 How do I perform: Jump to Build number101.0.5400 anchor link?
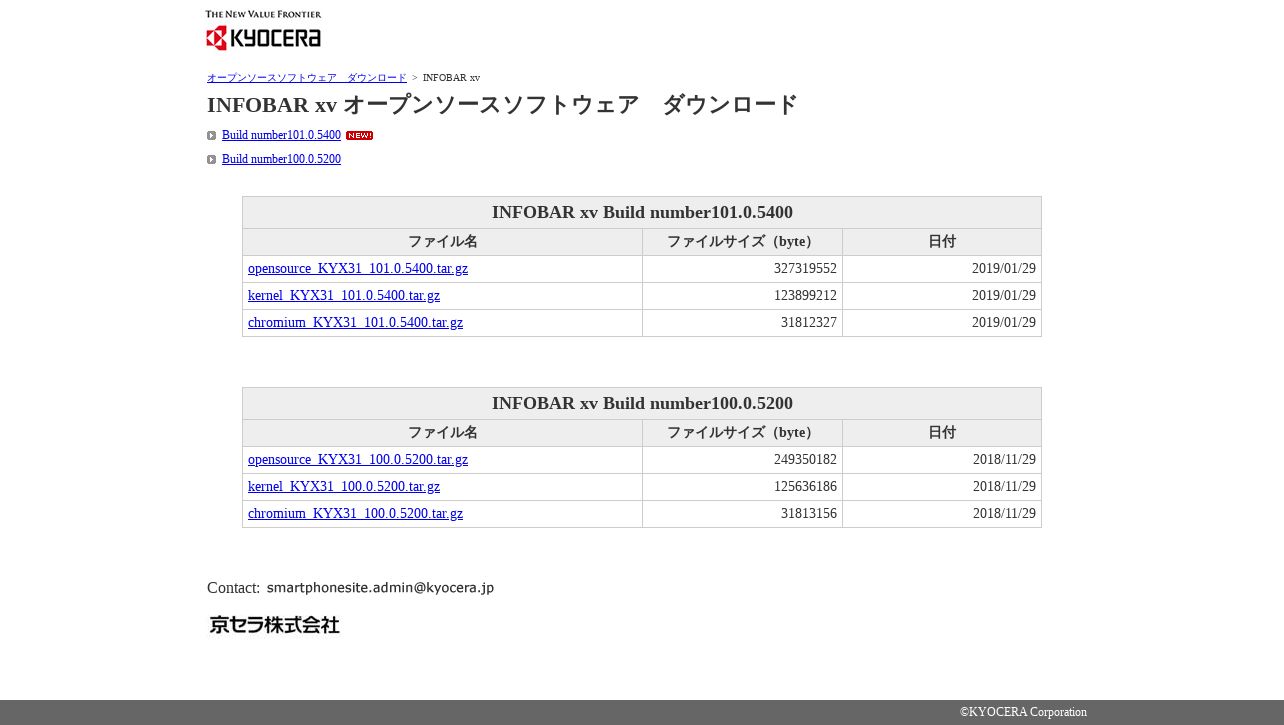(x=281, y=135)
